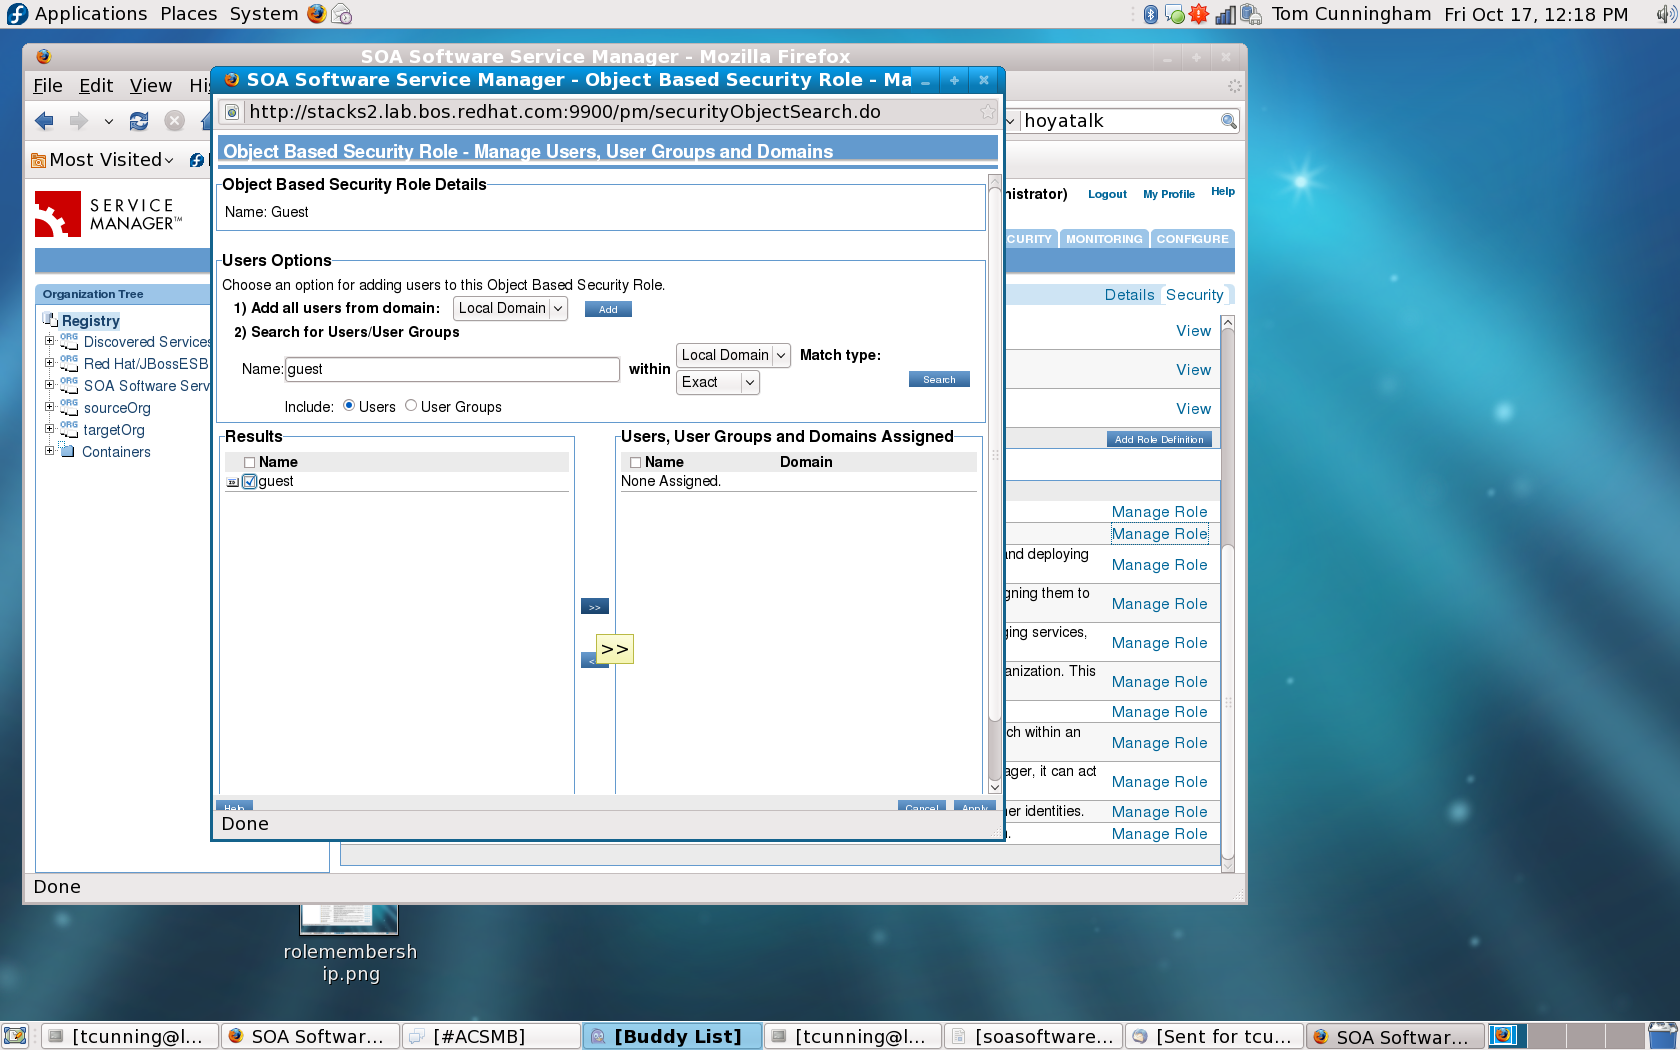
Task: Click the bookmark star in popup address bar
Action: [988, 112]
